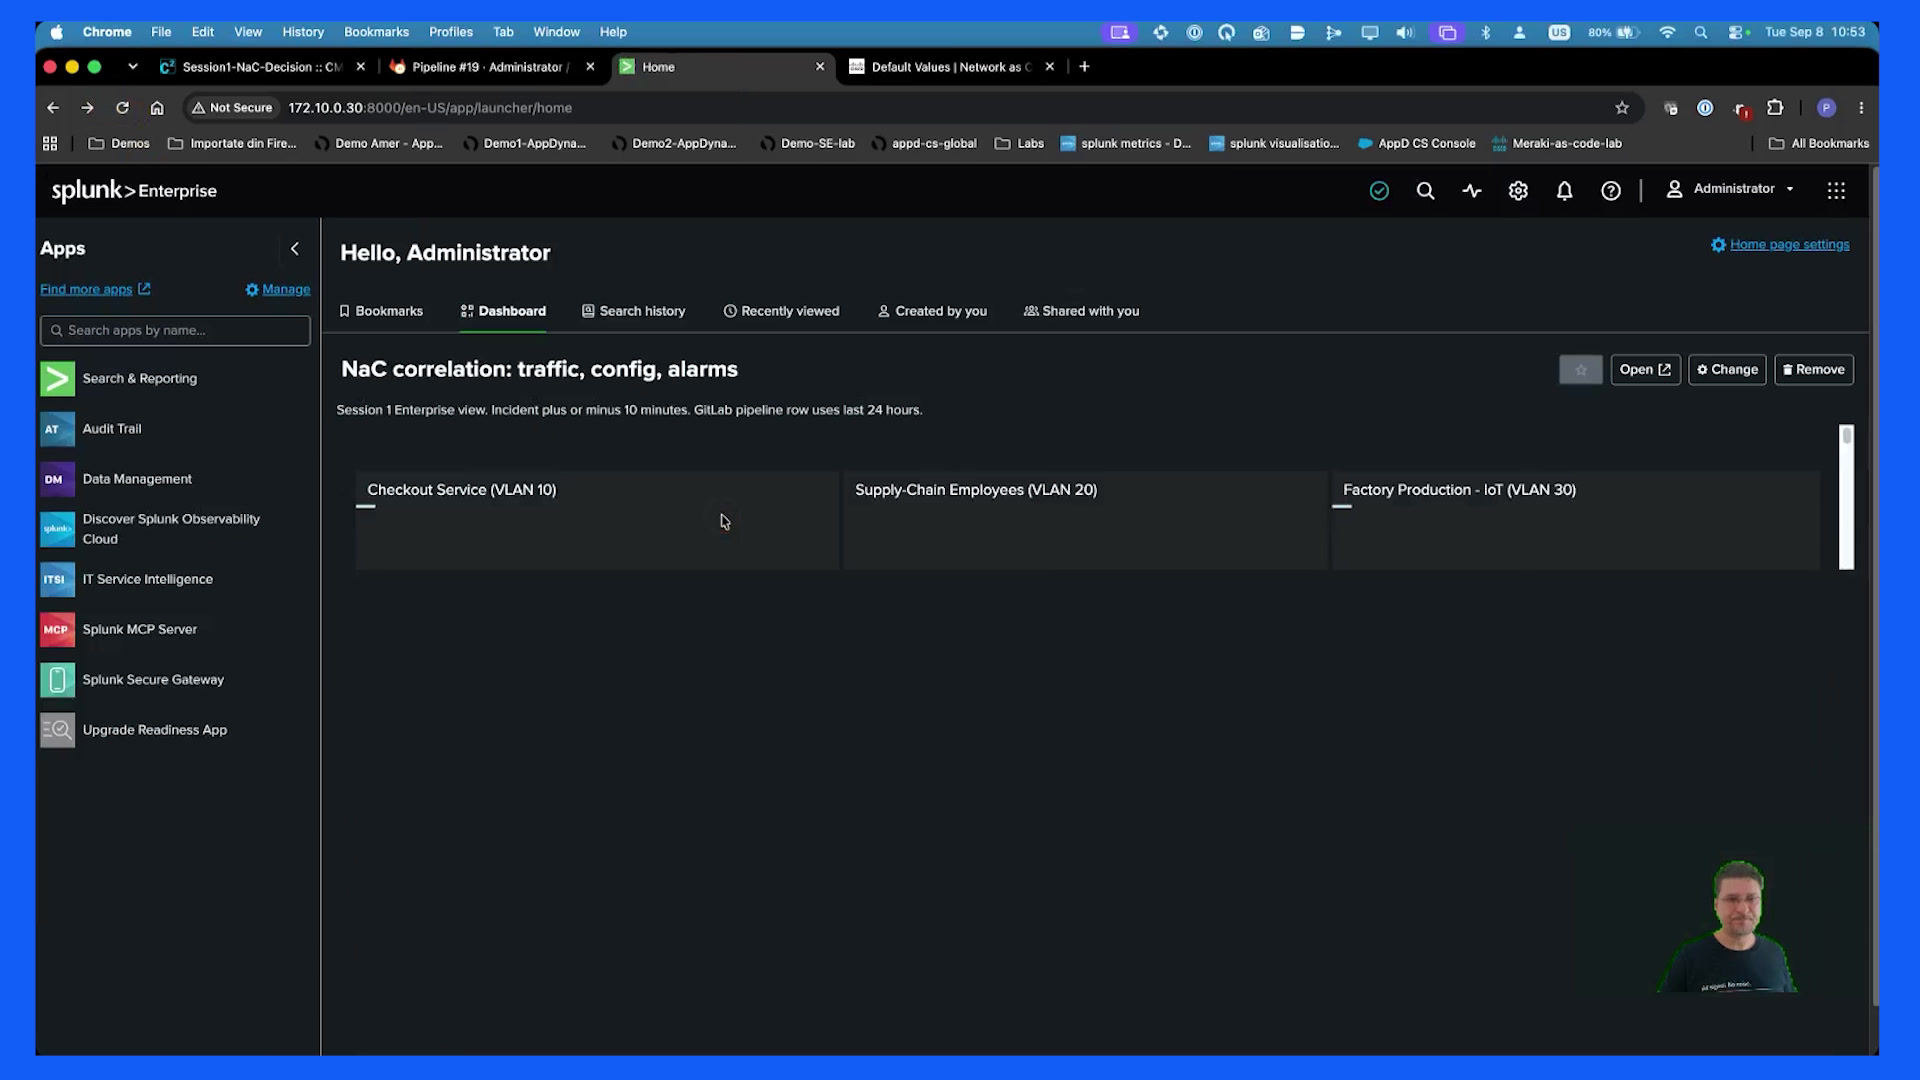The width and height of the screenshot is (1920, 1080).
Task: Open the History menu in macOS menu bar
Action: [x=303, y=32]
